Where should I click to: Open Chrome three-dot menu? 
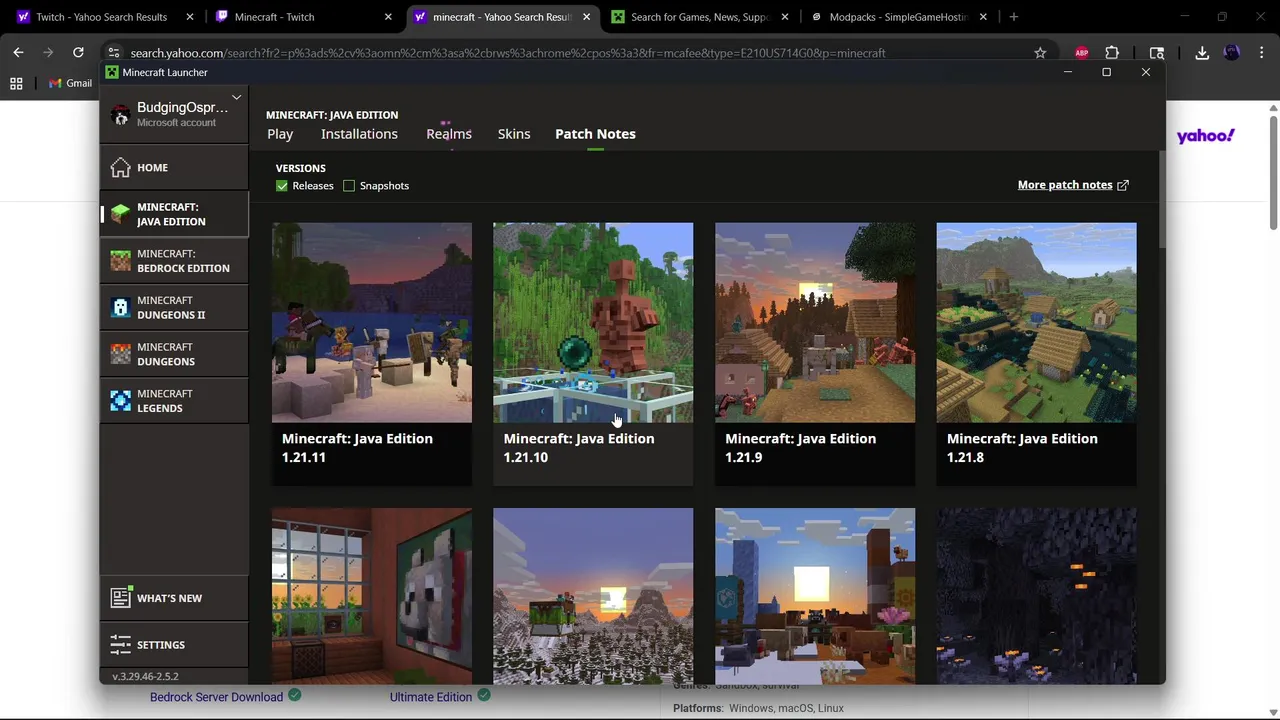(x=1261, y=53)
